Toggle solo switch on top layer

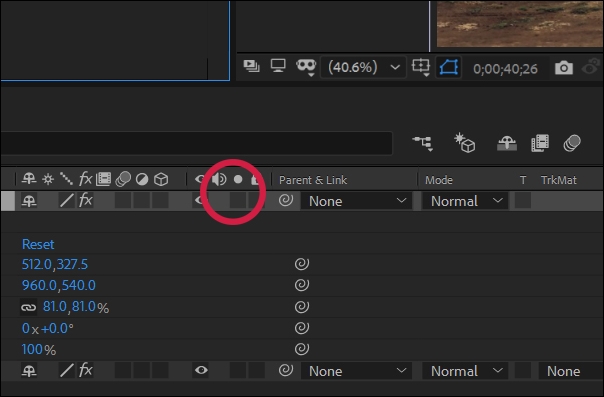click(x=237, y=201)
